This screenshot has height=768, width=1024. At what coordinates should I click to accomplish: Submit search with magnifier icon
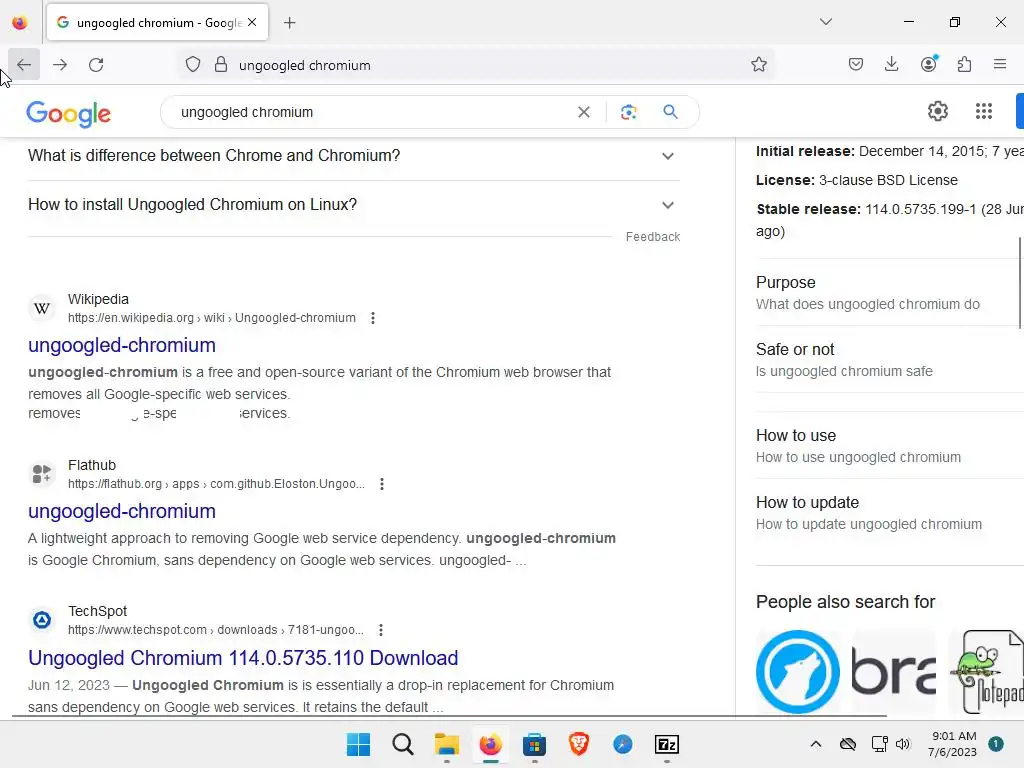pos(670,112)
